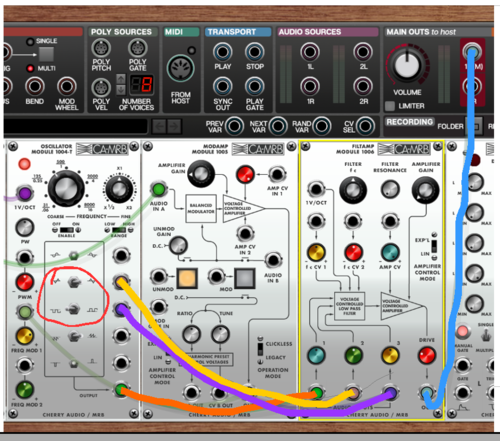Click the red DRIVE knob
The height and width of the screenshot is (441, 500).
pyautogui.click(x=427, y=355)
